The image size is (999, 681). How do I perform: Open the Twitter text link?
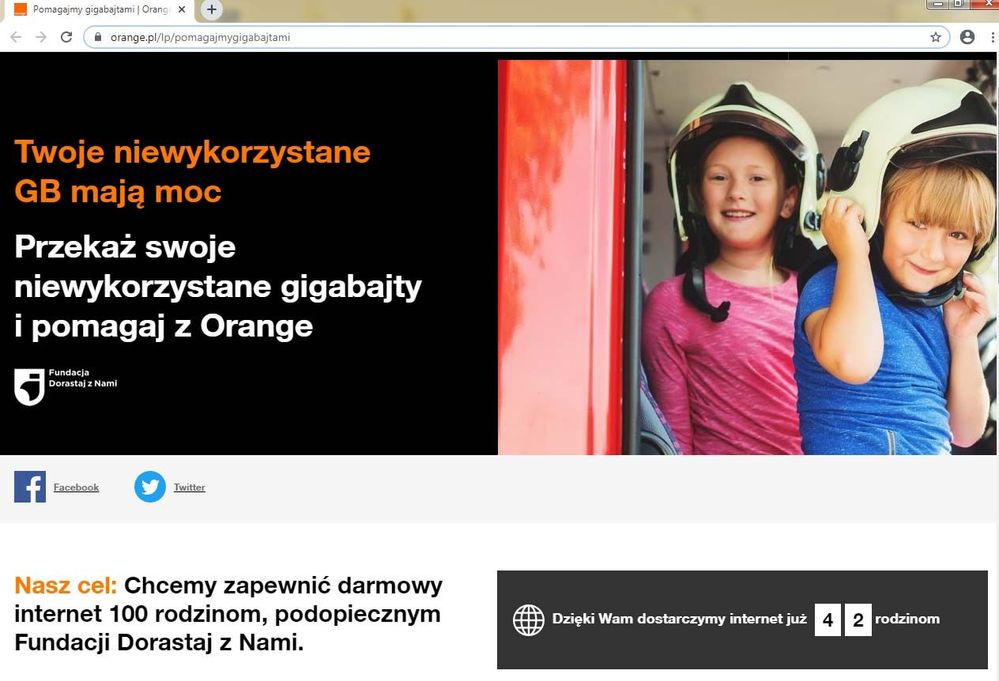[189, 487]
